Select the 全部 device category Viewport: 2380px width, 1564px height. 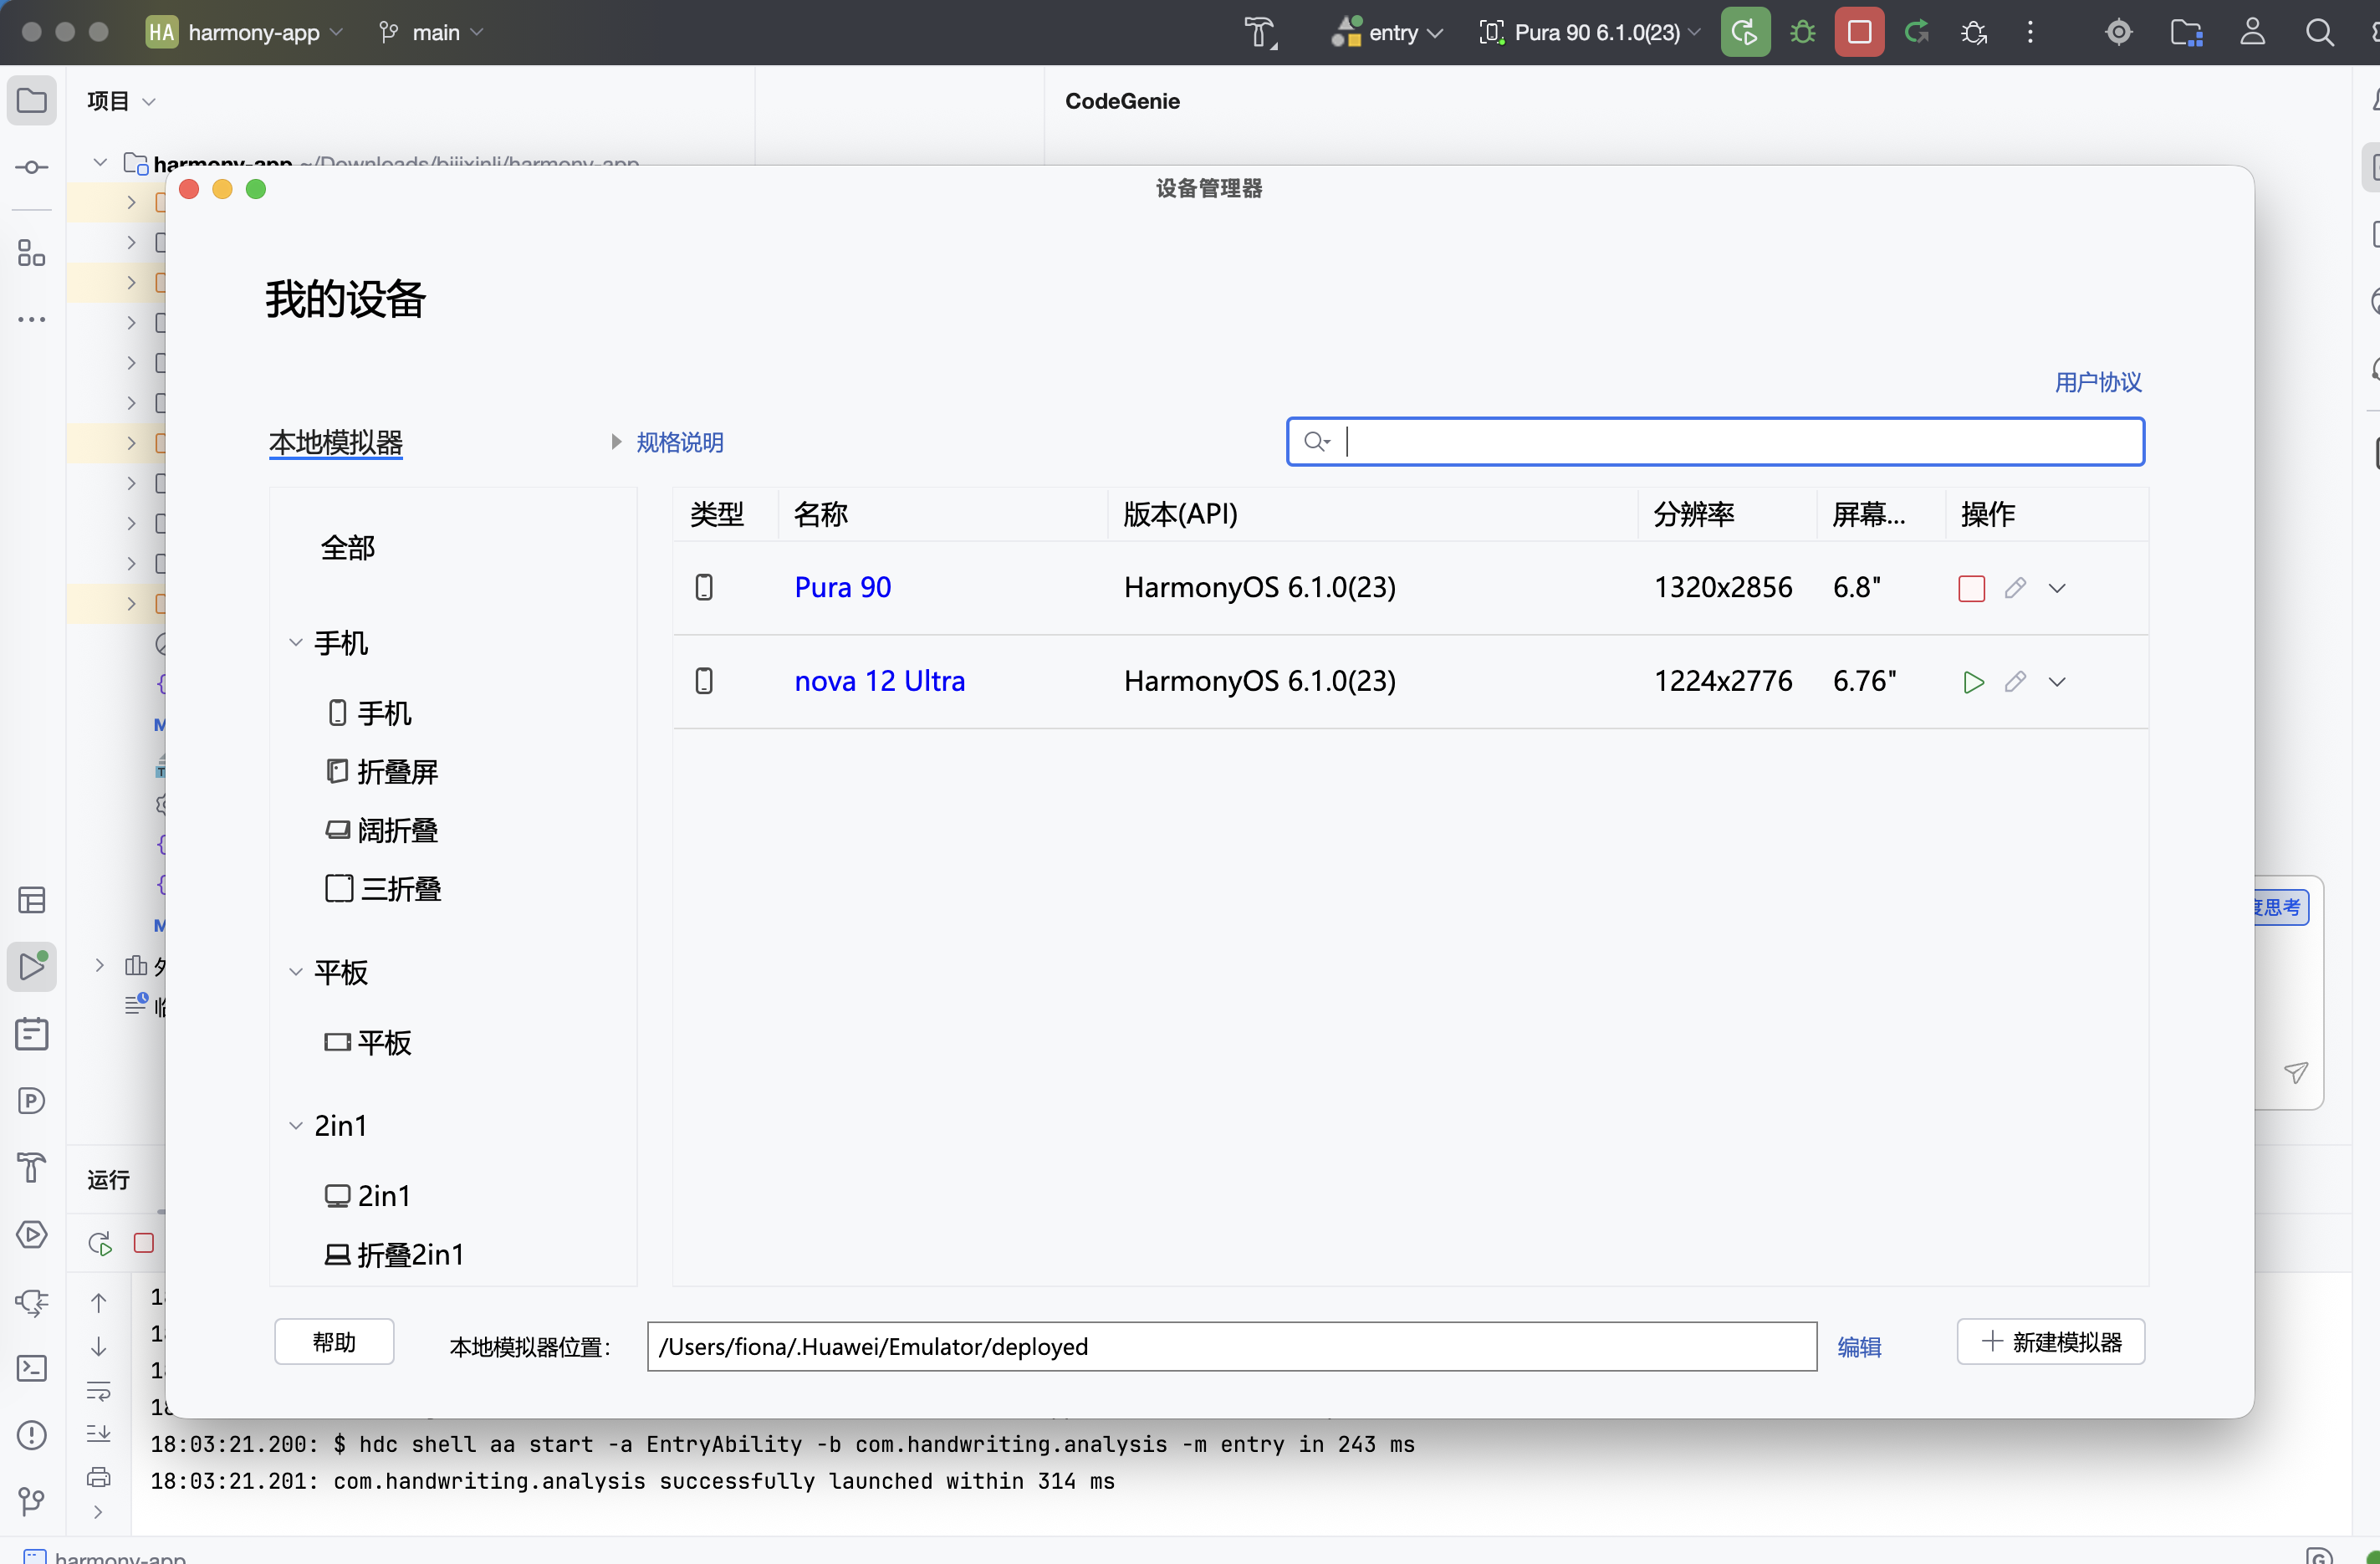(347, 548)
